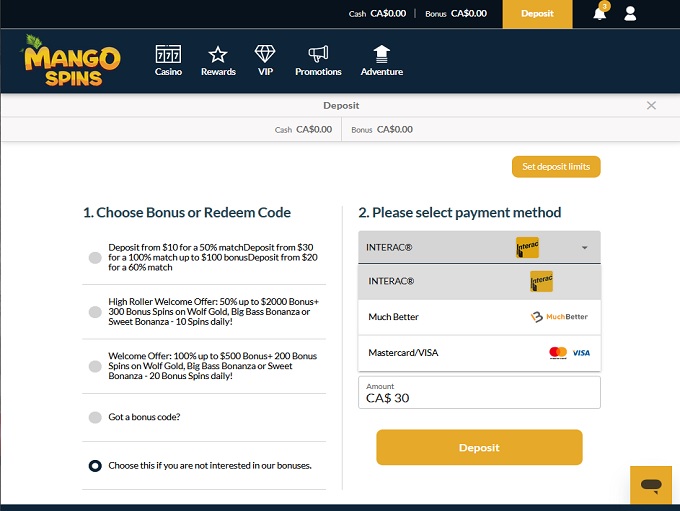Click the yellow Deposit button in header
The height and width of the screenshot is (511, 680).
537,14
